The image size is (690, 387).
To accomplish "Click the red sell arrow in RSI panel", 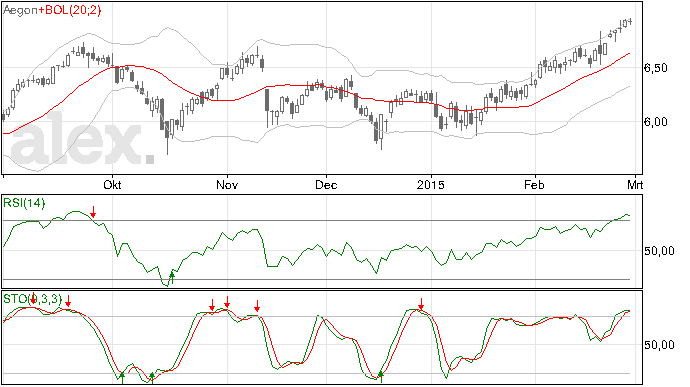I will click(93, 212).
